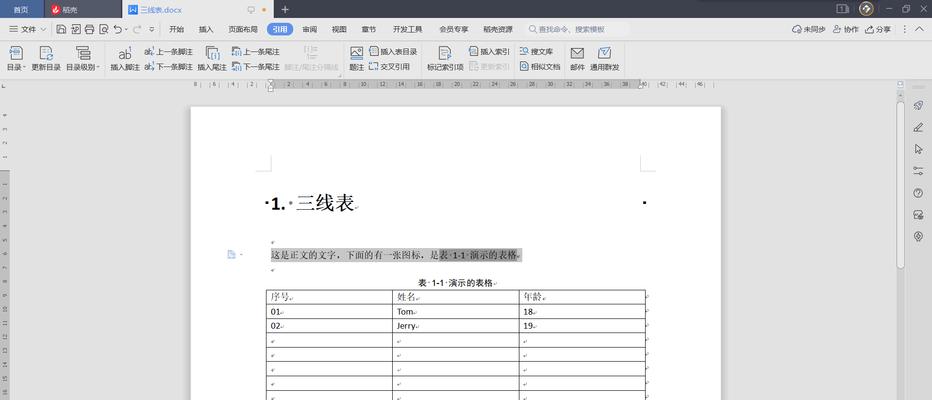Click the 未同步 sync status button
Image resolution: width=932 pixels, height=400 pixels.
point(808,29)
